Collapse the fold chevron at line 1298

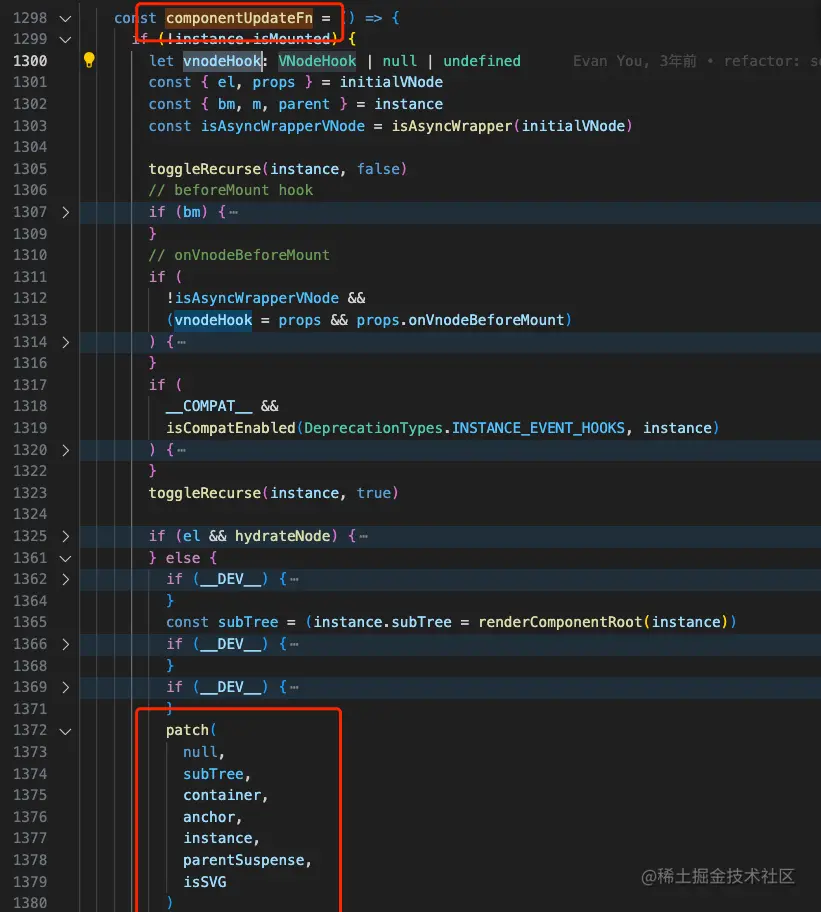66,19
